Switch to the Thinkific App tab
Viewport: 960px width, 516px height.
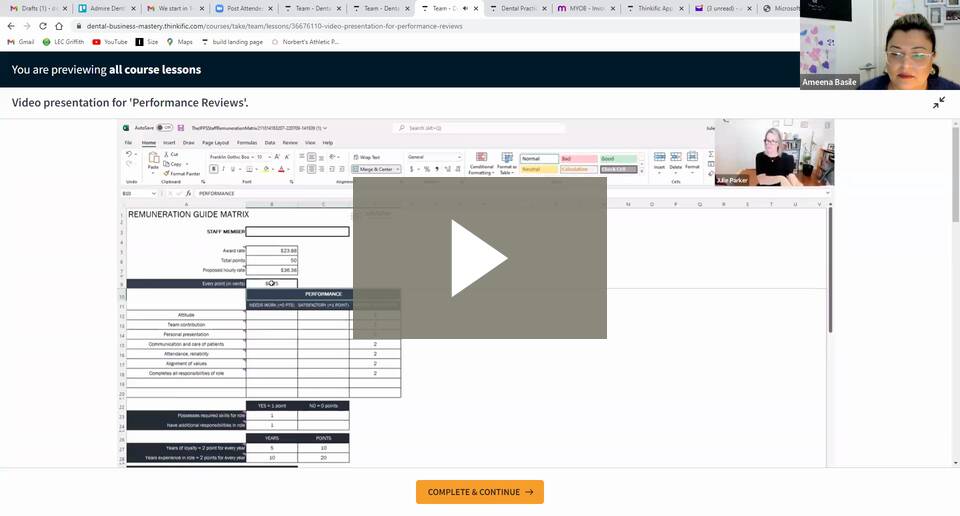pos(652,9)
